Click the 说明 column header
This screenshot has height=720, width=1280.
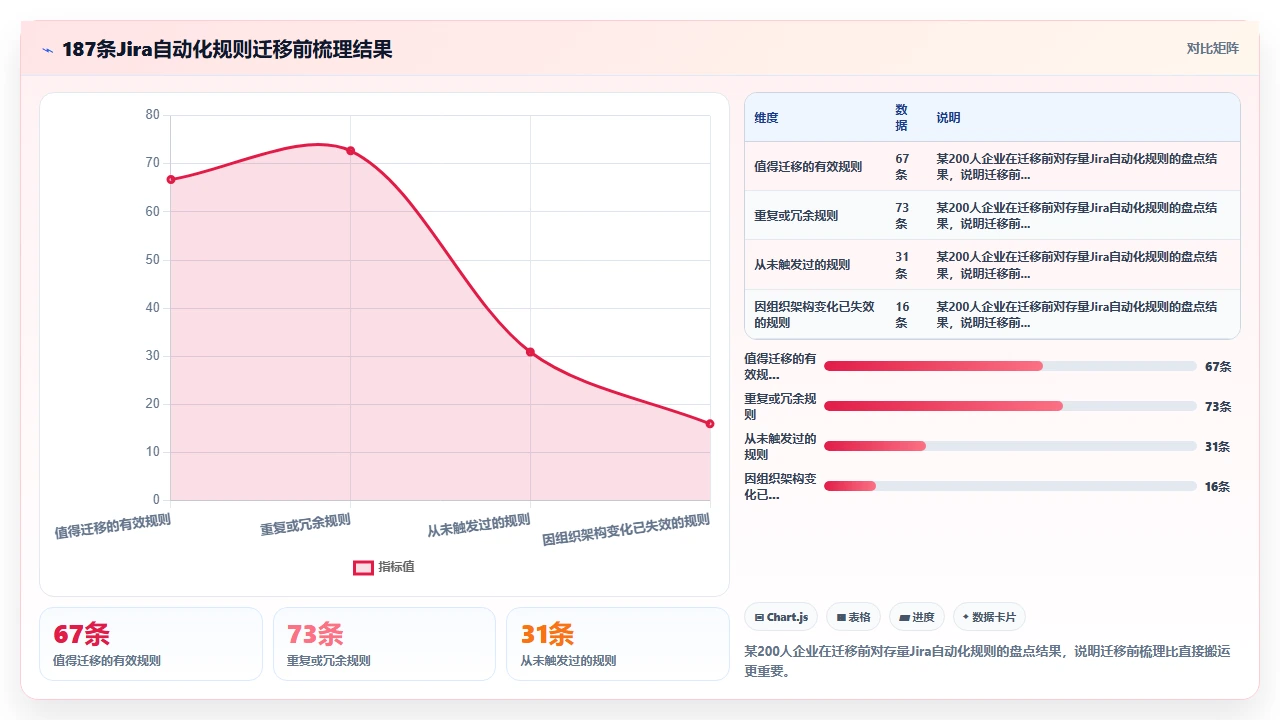(x=948, y=118)
